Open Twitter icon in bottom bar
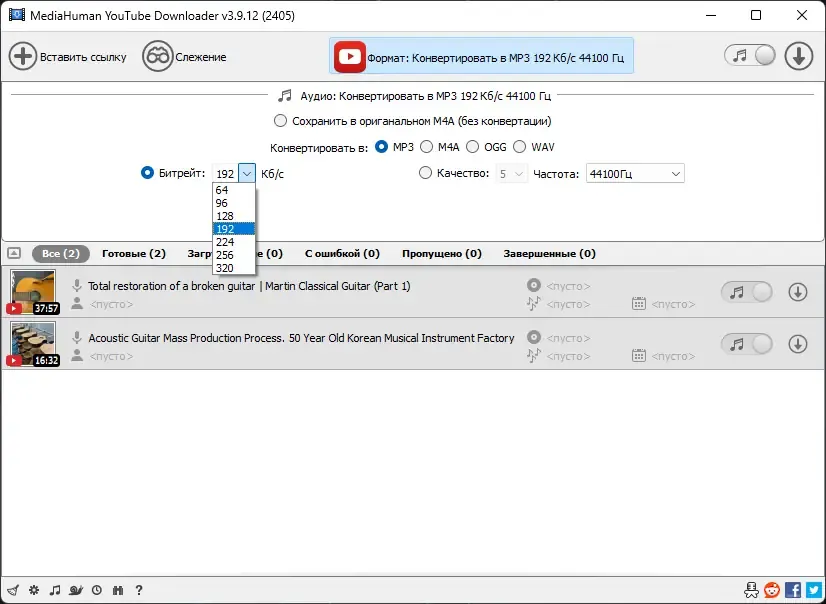The image size is (826, 604). (x=814, y=590)
